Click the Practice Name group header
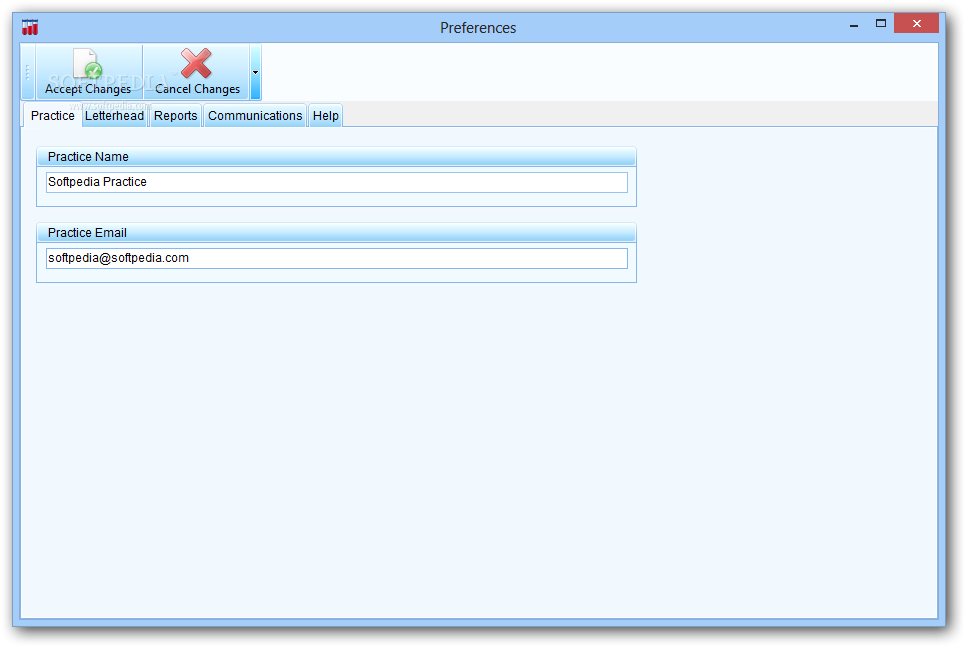Image resolution: width=966 pixels, height=647 pixels. (x=336, y=157)
